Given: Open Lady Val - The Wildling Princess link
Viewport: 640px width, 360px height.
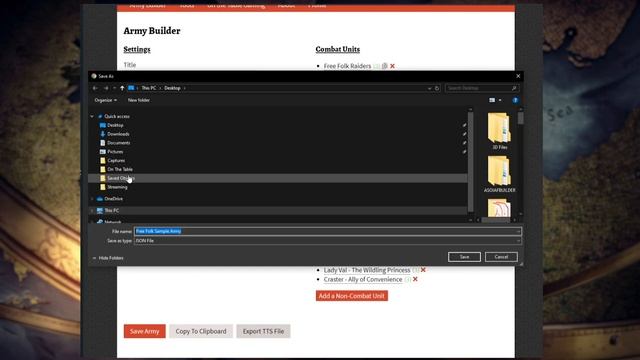Looking at the screenshot, I should pos(367,270).
